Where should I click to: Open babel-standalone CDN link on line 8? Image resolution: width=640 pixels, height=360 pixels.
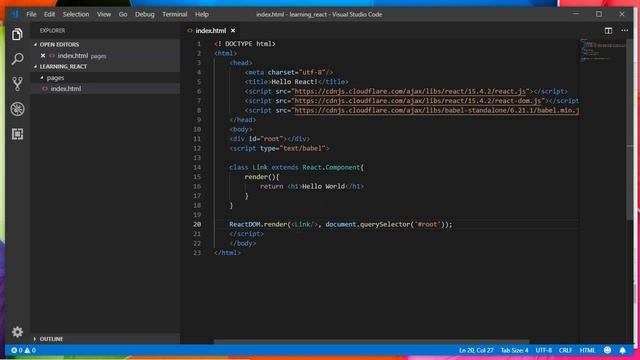tap(436, 110)
